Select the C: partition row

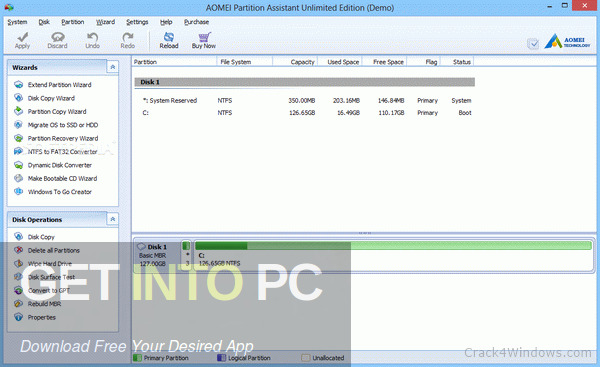pyautogui.click(x=306, y=113)
